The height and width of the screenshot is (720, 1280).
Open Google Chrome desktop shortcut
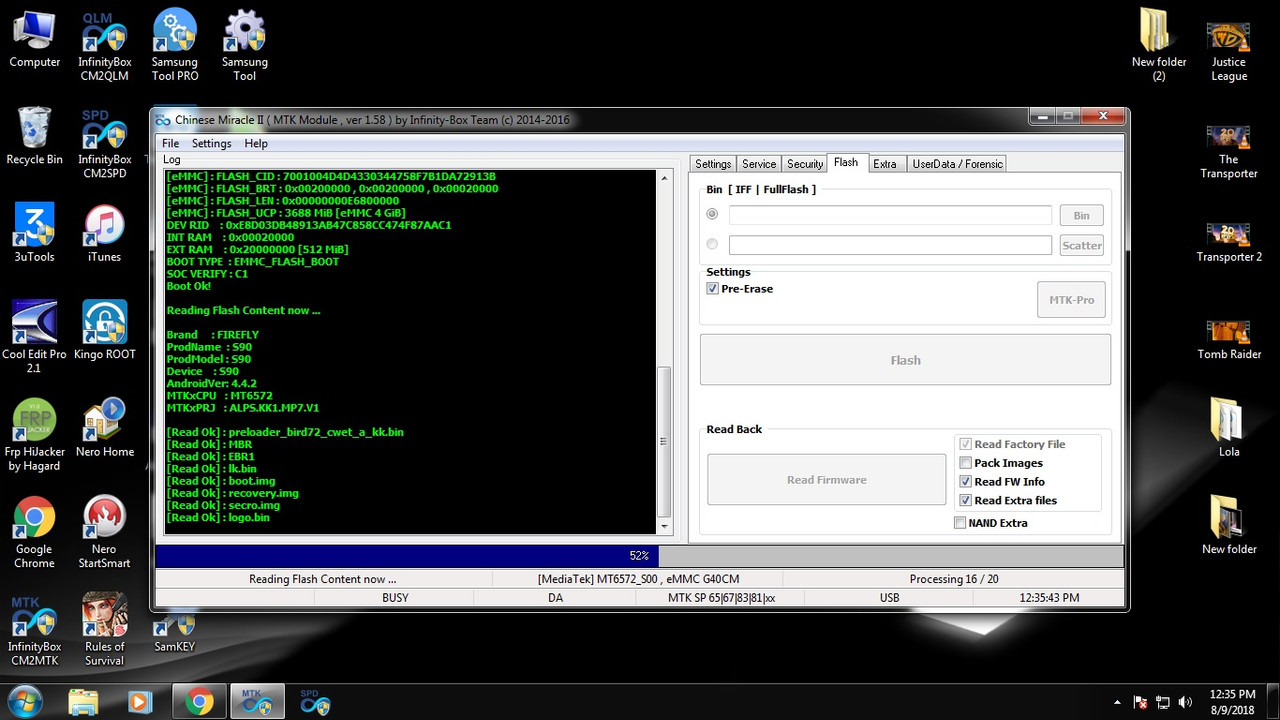click(x=34, y=532)
